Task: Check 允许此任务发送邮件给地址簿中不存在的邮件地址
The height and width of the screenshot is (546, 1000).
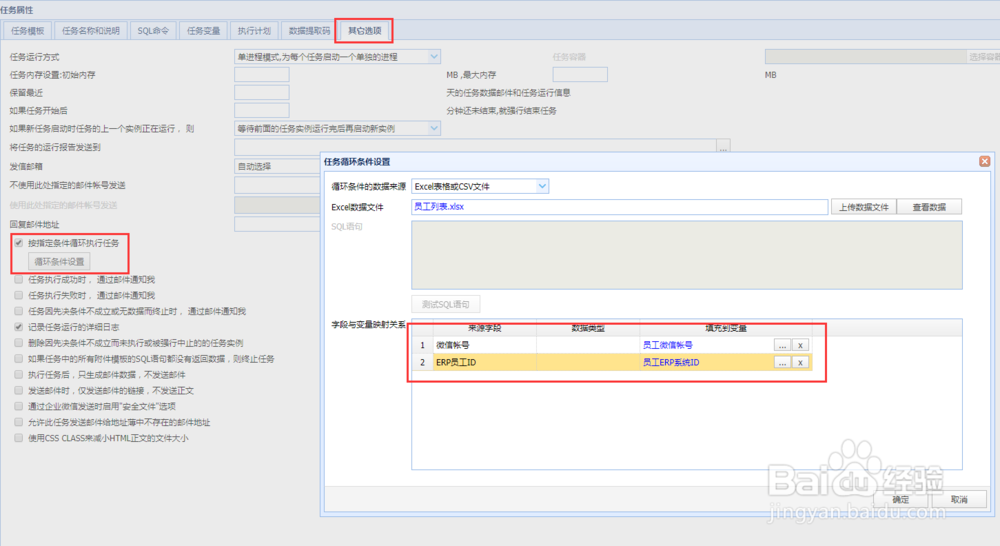Action: [19, 422]
